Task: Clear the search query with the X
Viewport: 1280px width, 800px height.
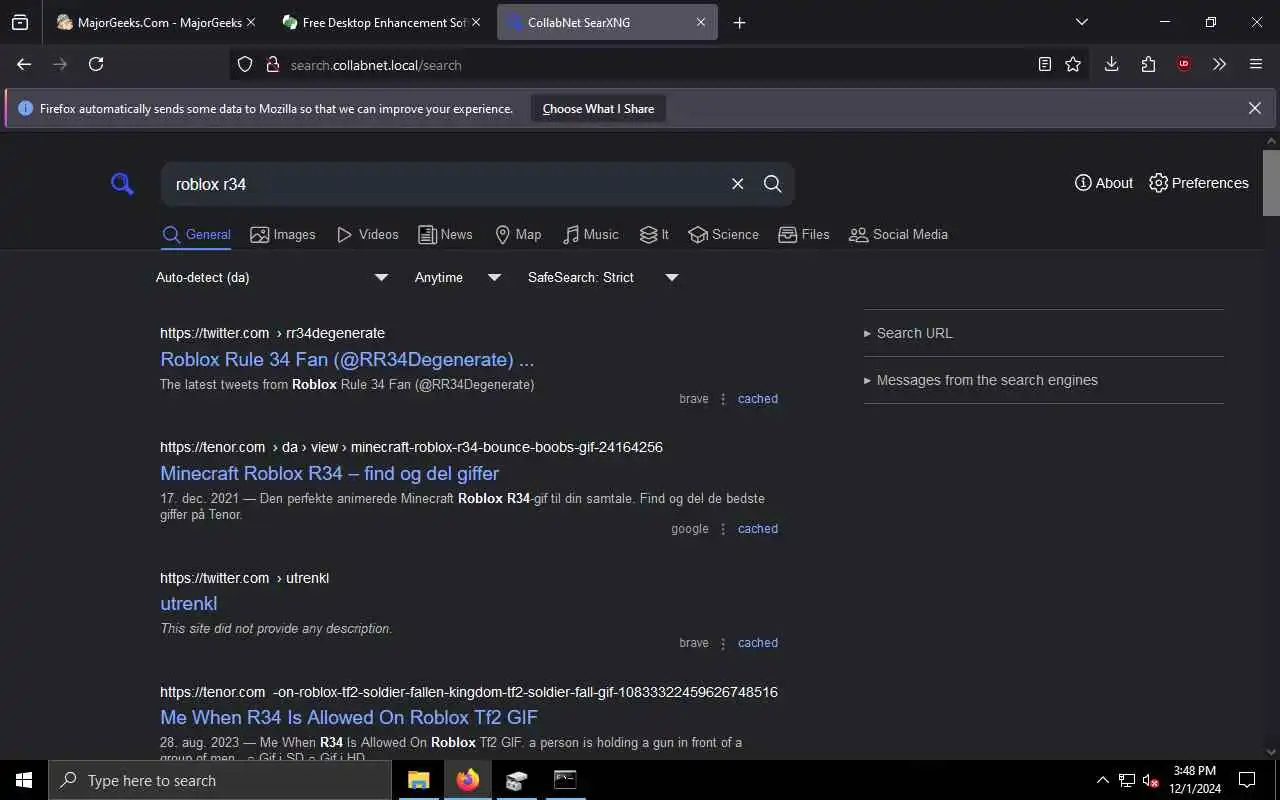Action: coord(737,184)
